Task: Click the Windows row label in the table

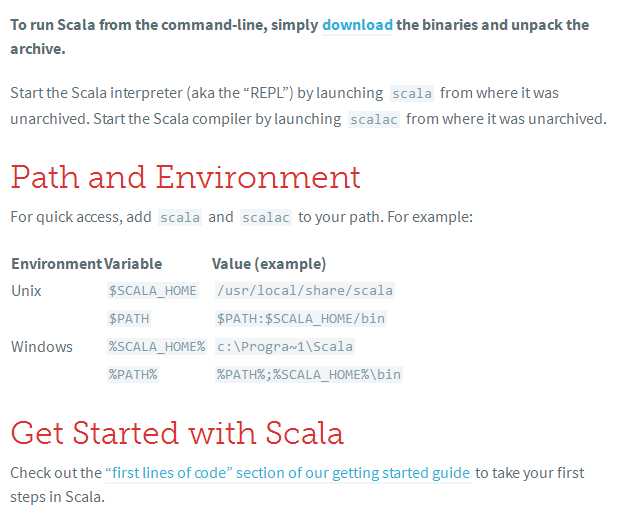Action: [x=42, y=347]
